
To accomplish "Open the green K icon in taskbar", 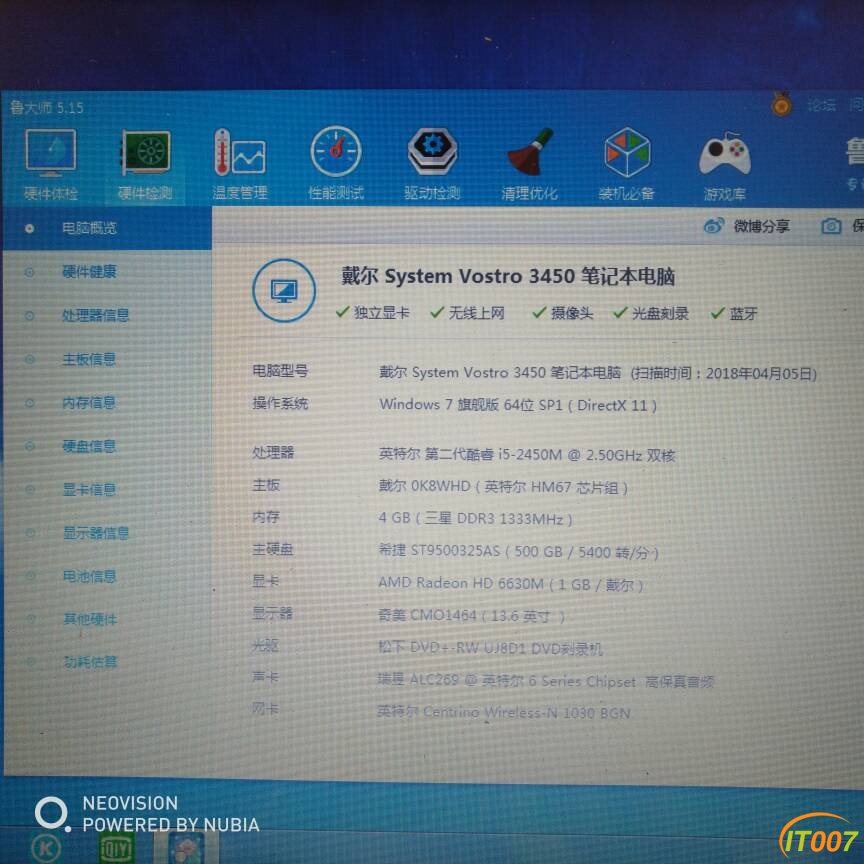I will (x=46, y=849).
